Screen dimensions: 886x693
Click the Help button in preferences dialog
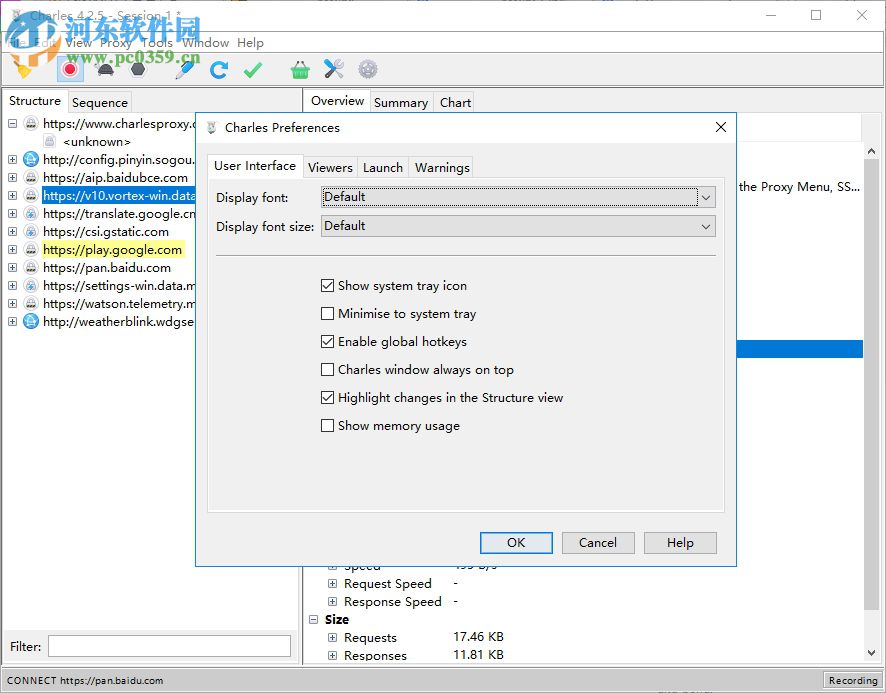click(680, 543)
